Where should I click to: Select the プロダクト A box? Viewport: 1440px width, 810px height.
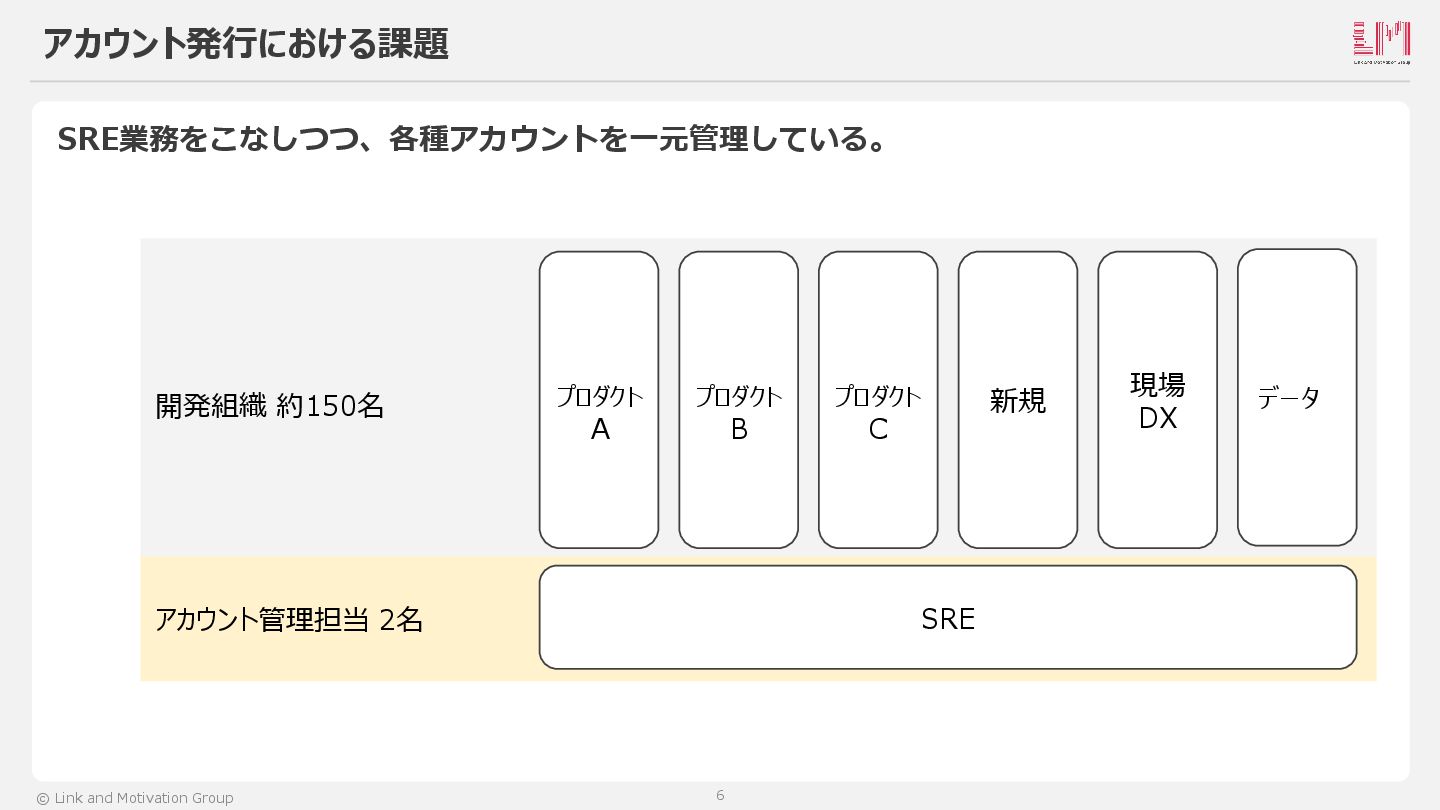(x=599, y=400)
